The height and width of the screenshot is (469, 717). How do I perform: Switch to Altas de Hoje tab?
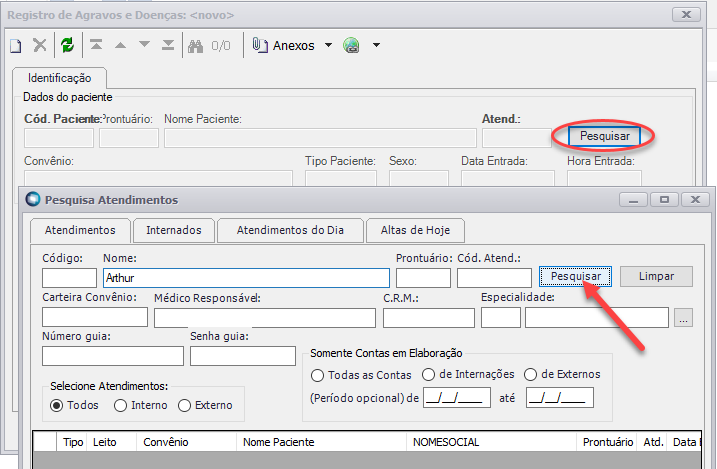coord(415,230)
